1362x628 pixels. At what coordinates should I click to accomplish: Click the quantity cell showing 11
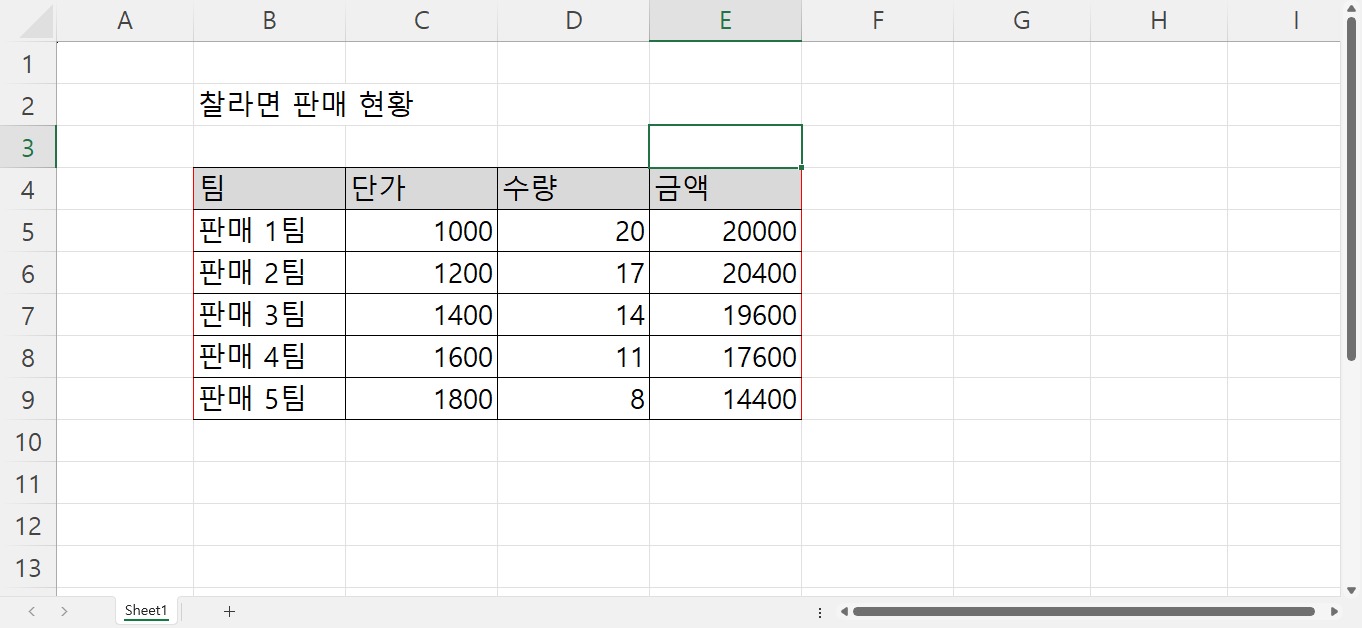tap(573, 357)
